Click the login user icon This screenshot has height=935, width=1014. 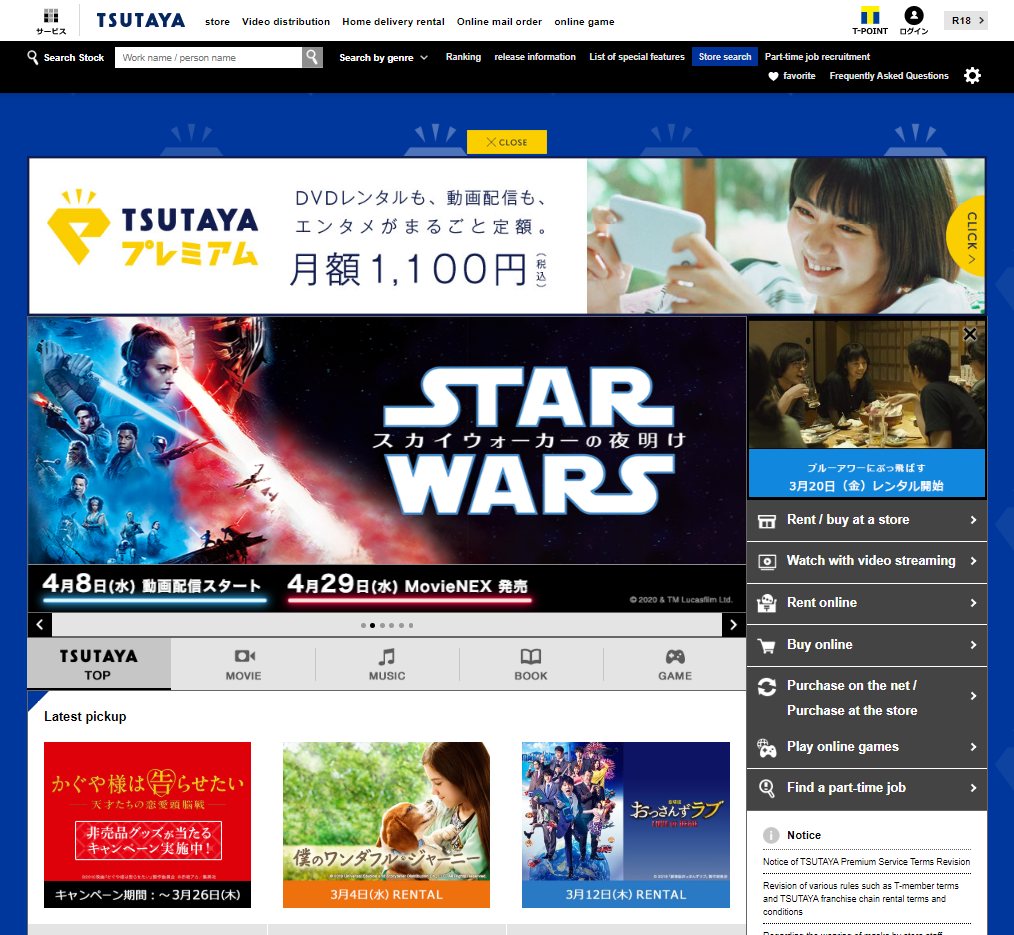click(x=914, y=21)
